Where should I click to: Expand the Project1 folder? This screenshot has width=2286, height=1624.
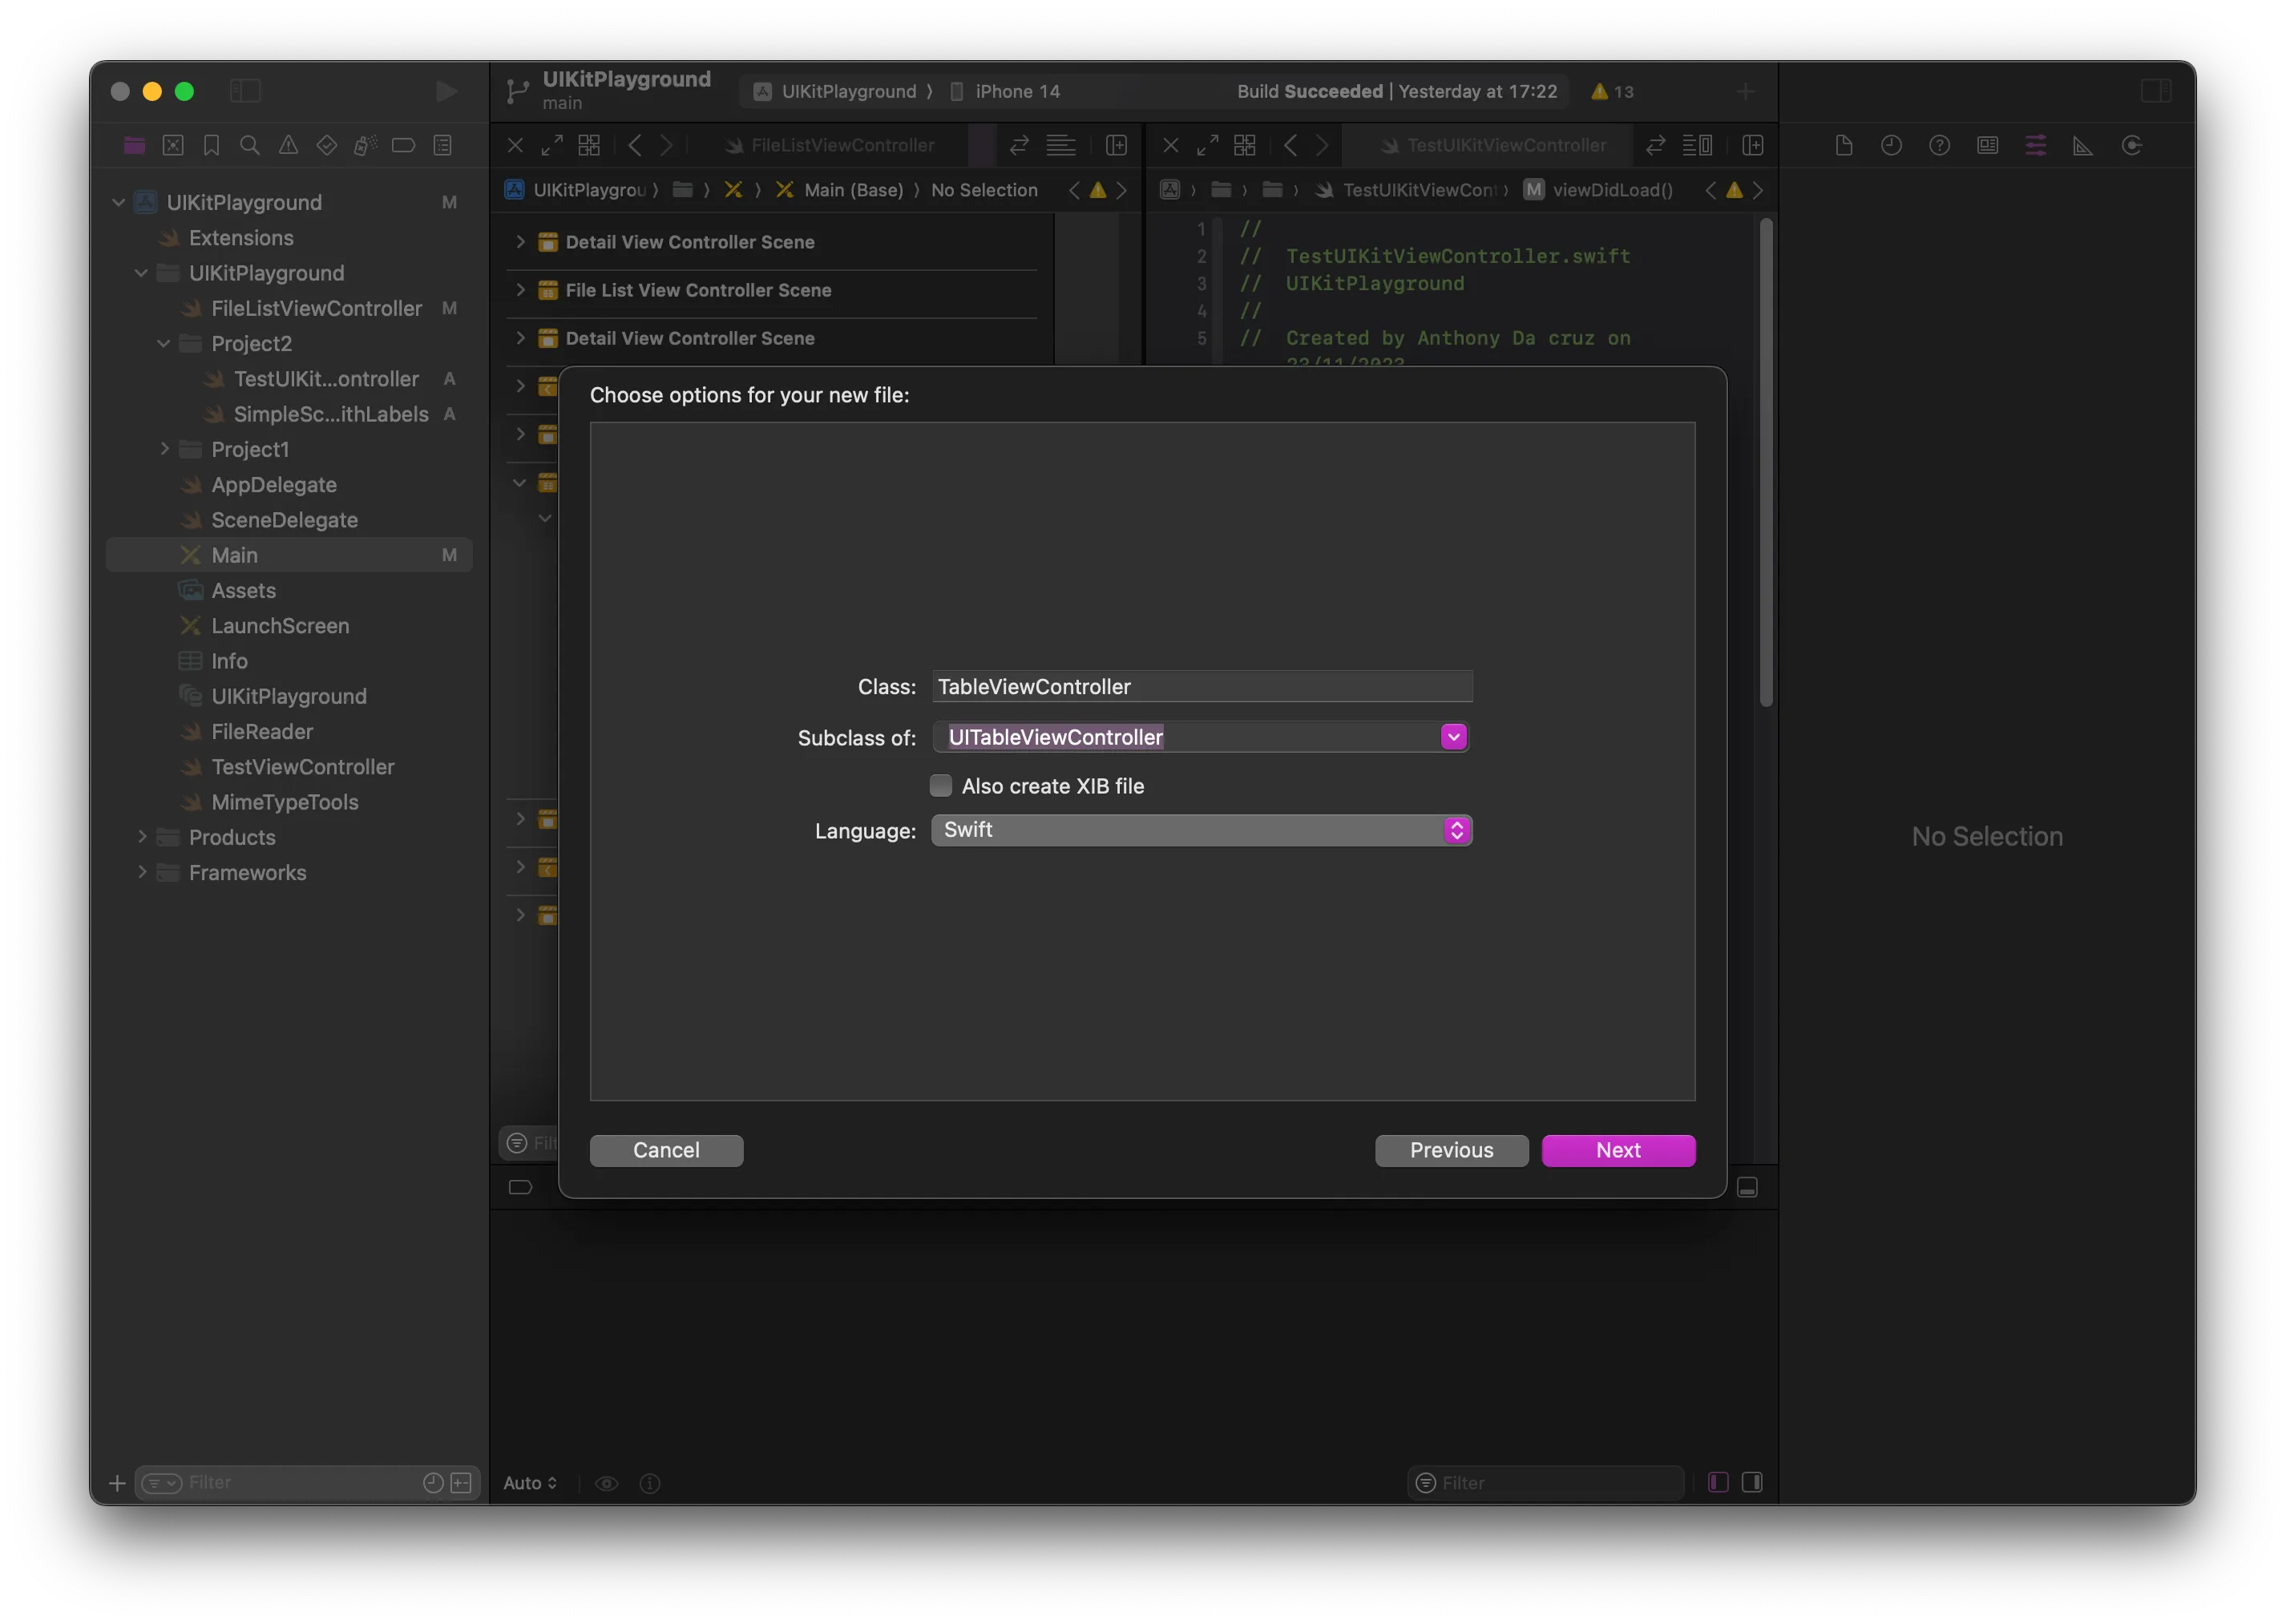[x=164, y=449]
